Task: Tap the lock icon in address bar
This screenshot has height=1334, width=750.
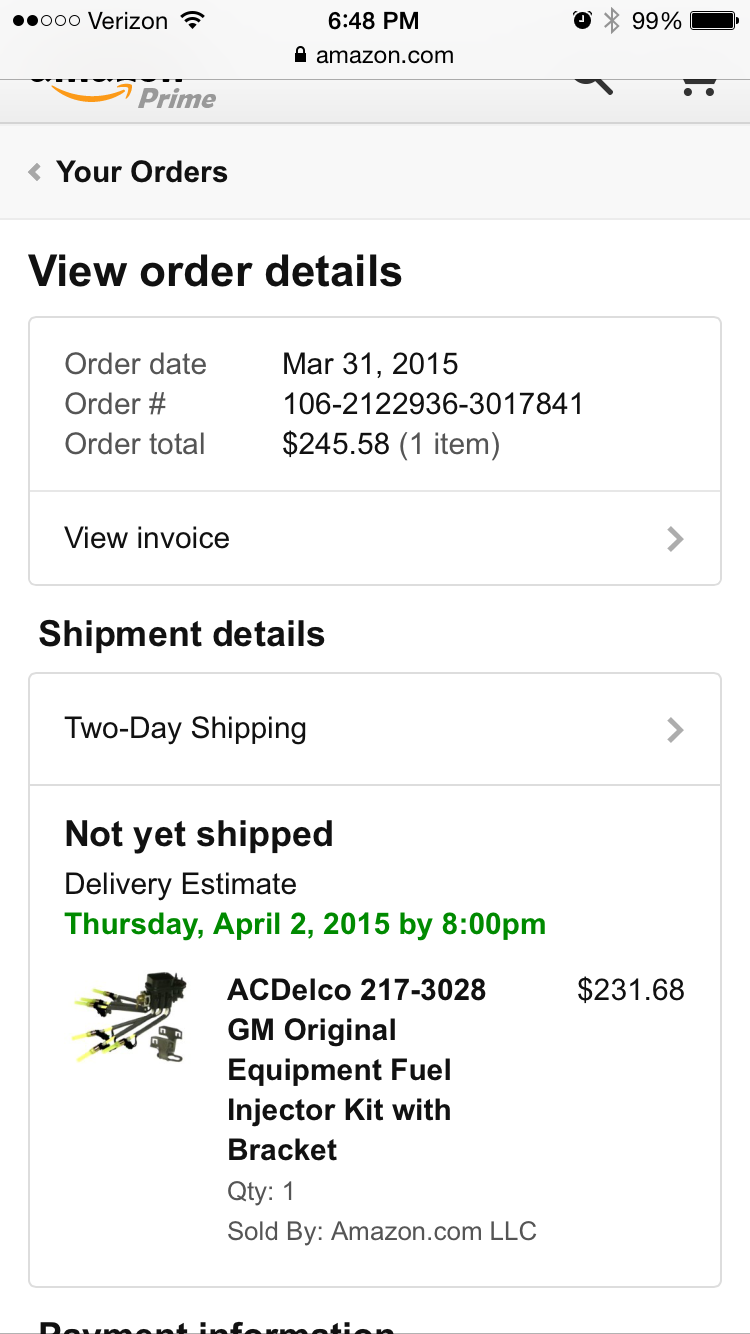Action: point(301,56)
